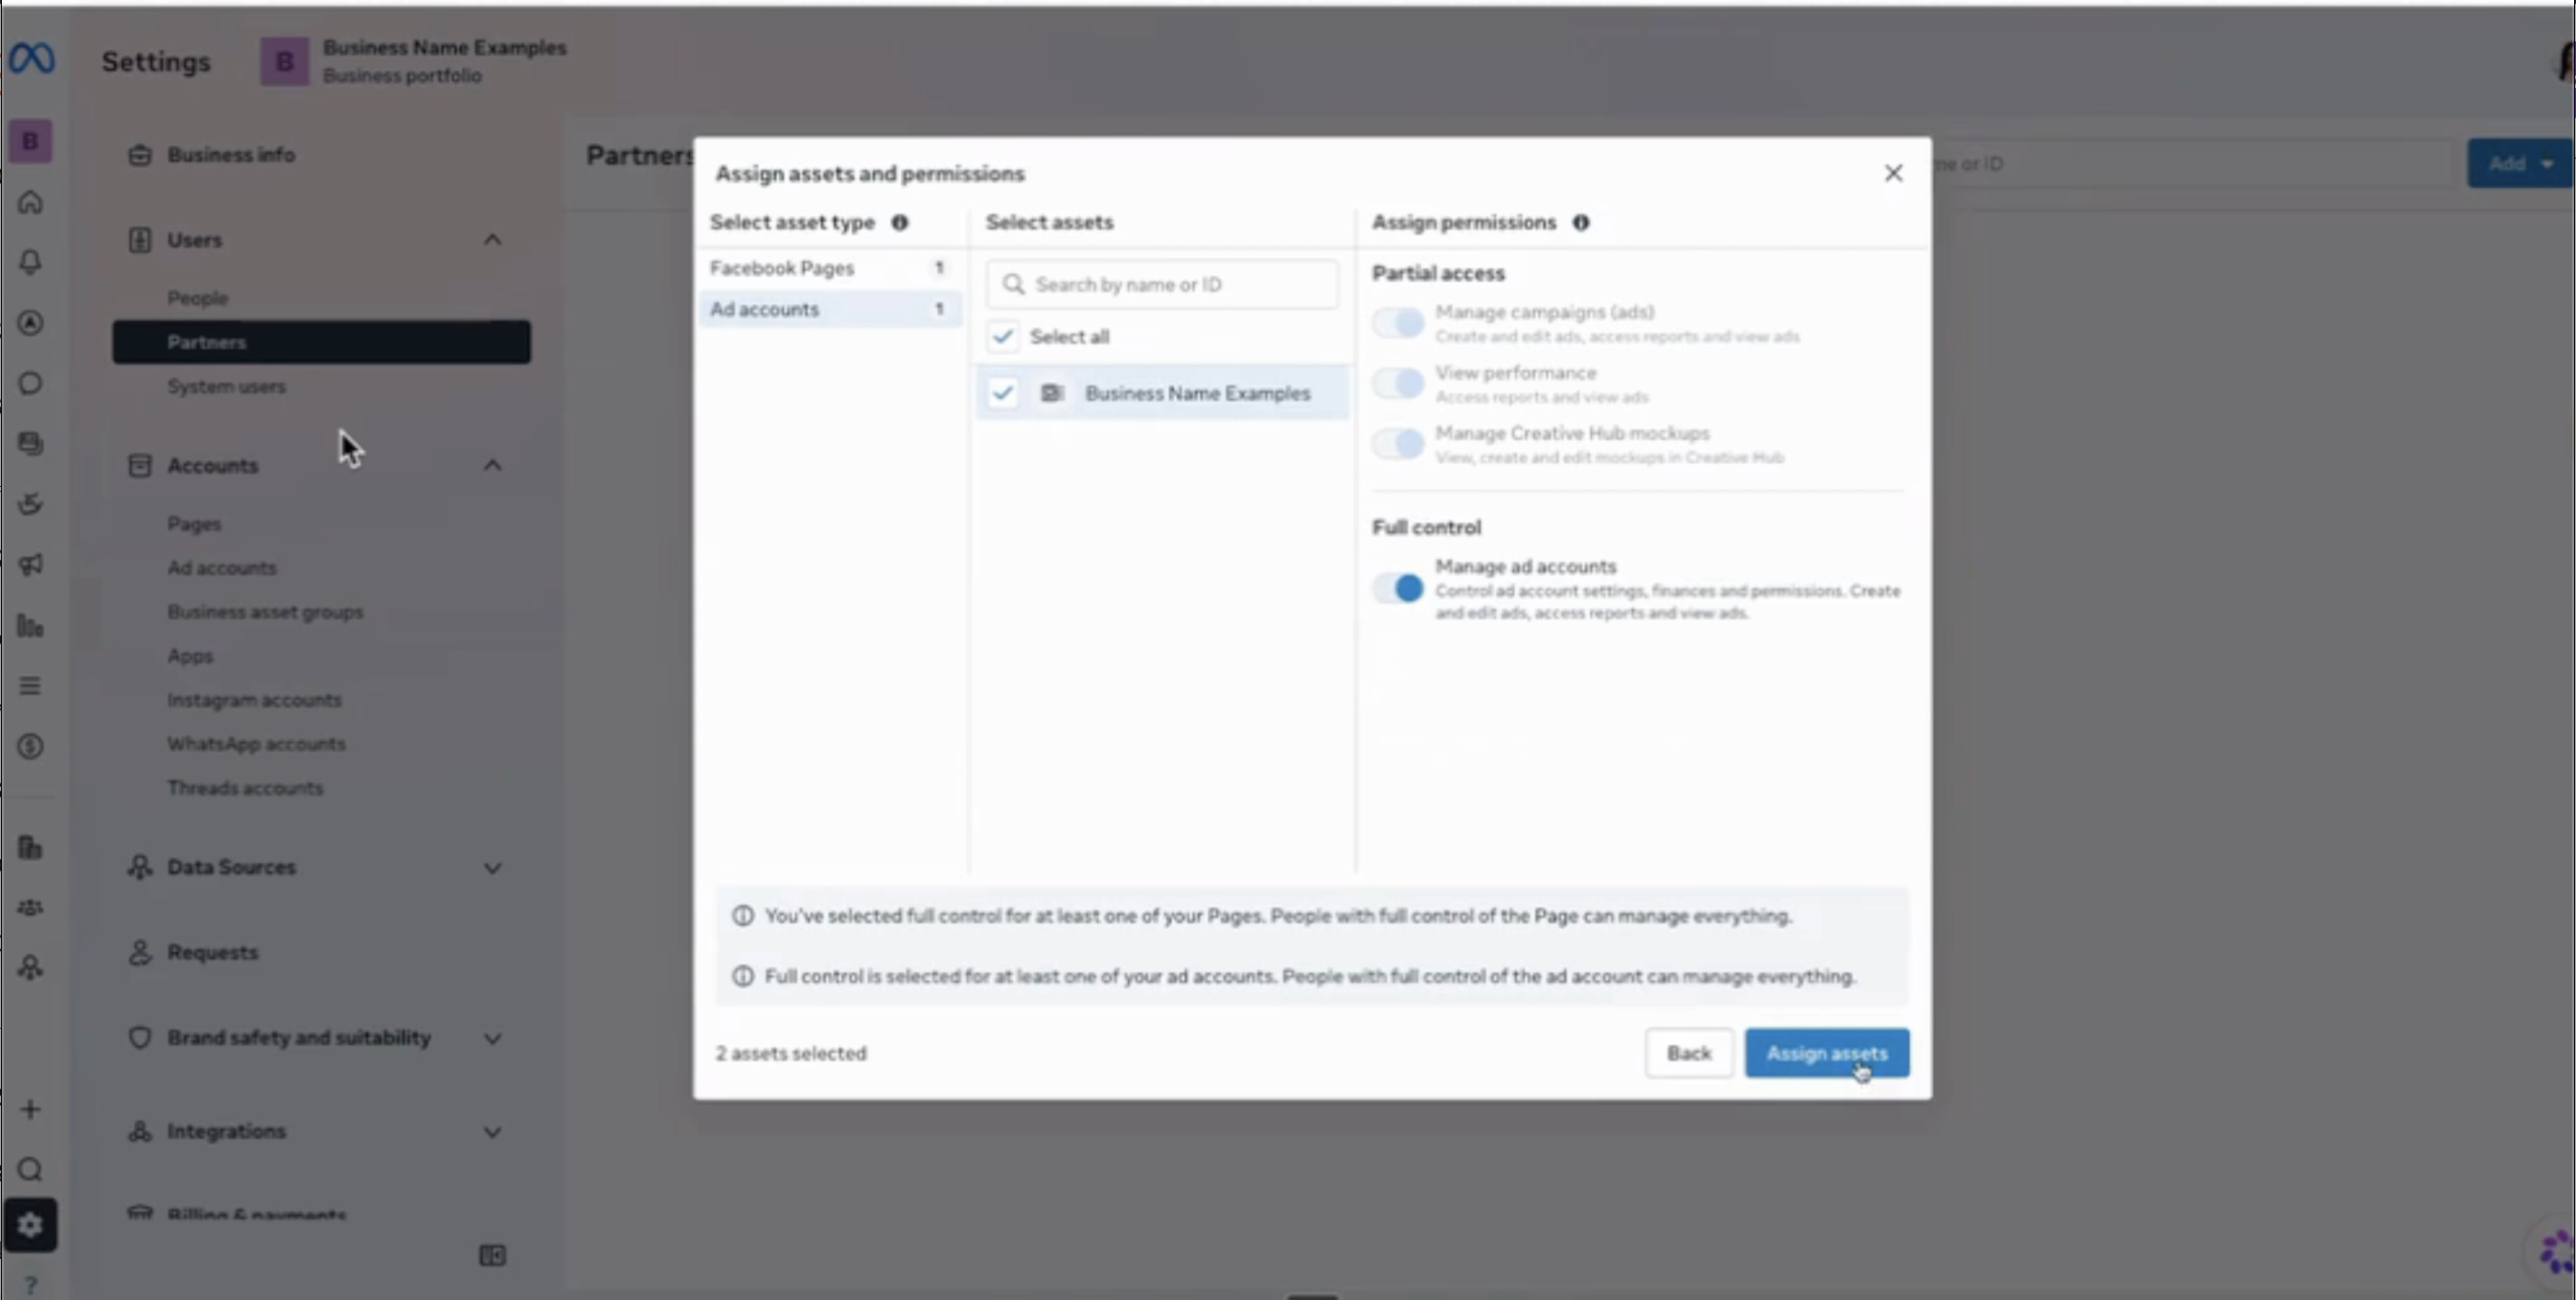
Task: Open Business asset groups in sidebar
Action: coord(265,612)
